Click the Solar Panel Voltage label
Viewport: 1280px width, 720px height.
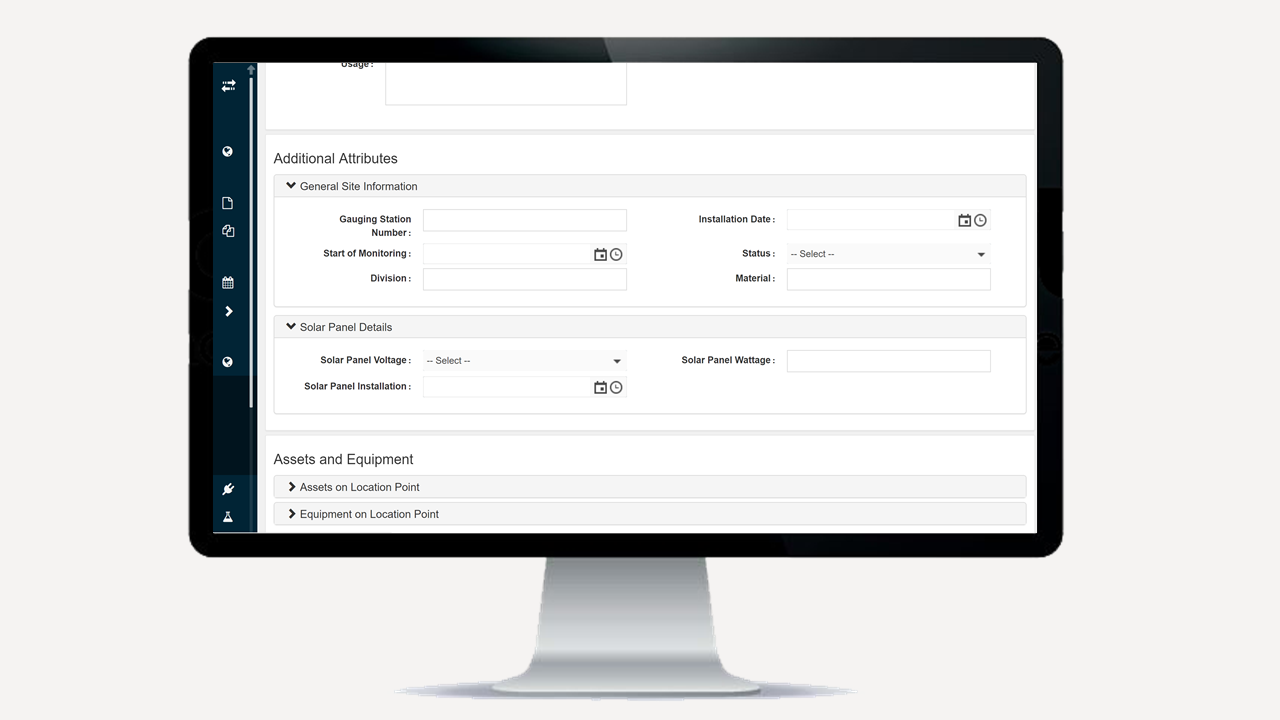[365, 360]
